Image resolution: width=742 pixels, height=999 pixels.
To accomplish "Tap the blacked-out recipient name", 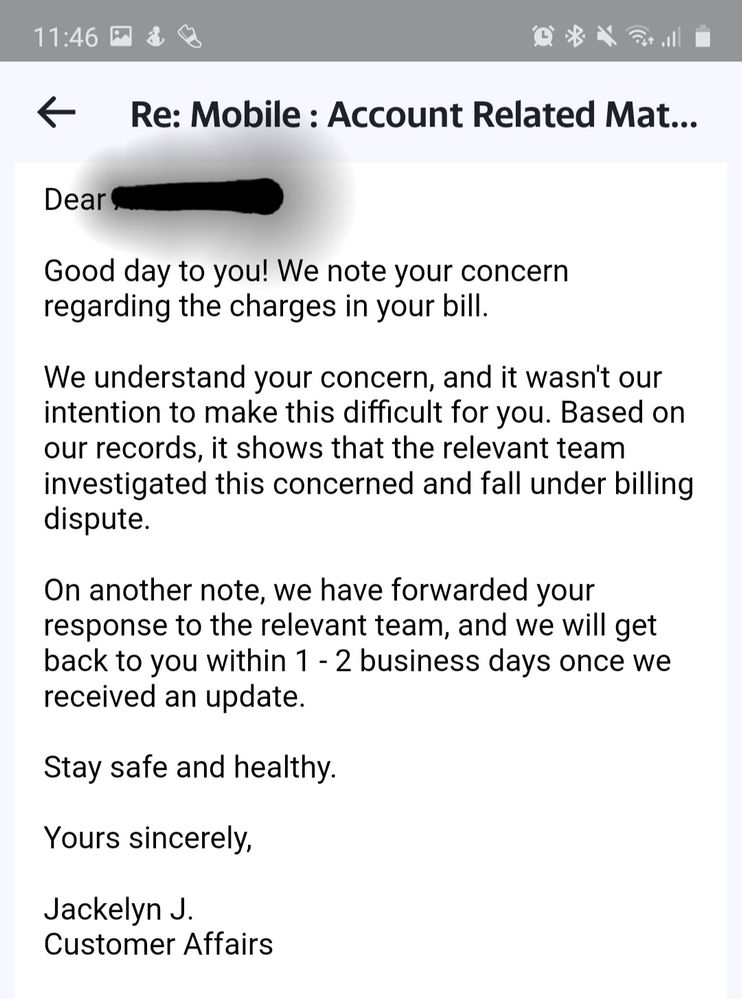I will pyautogui.click(x=196, y=197).
